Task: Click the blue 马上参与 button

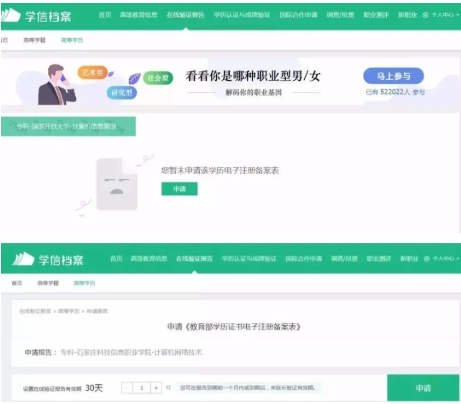Action: coord(394,76)
